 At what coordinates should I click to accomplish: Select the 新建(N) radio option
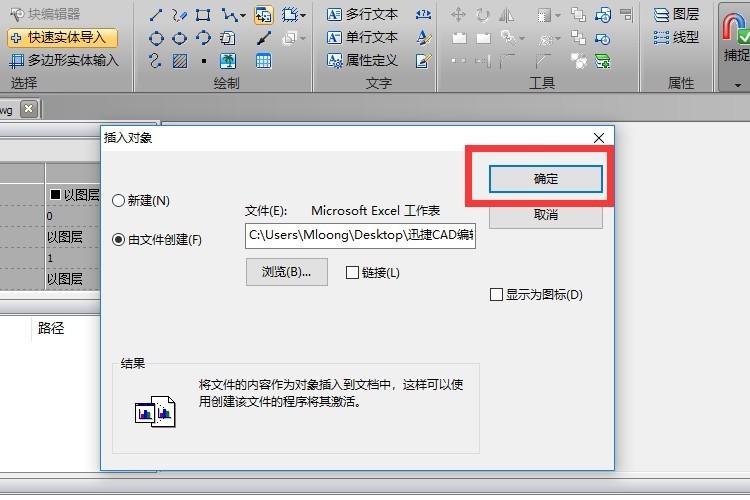point(141,200)
